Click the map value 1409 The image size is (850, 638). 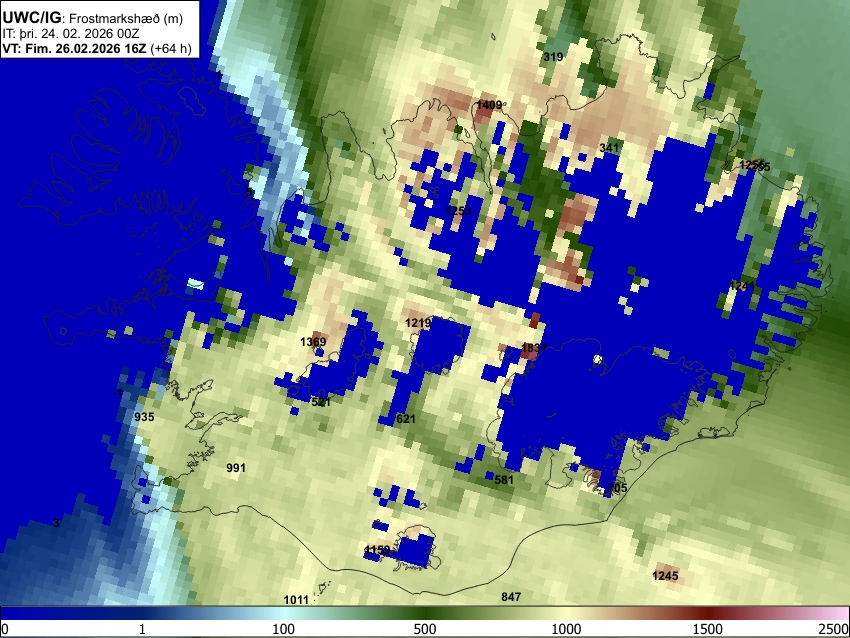click(489, 105)
